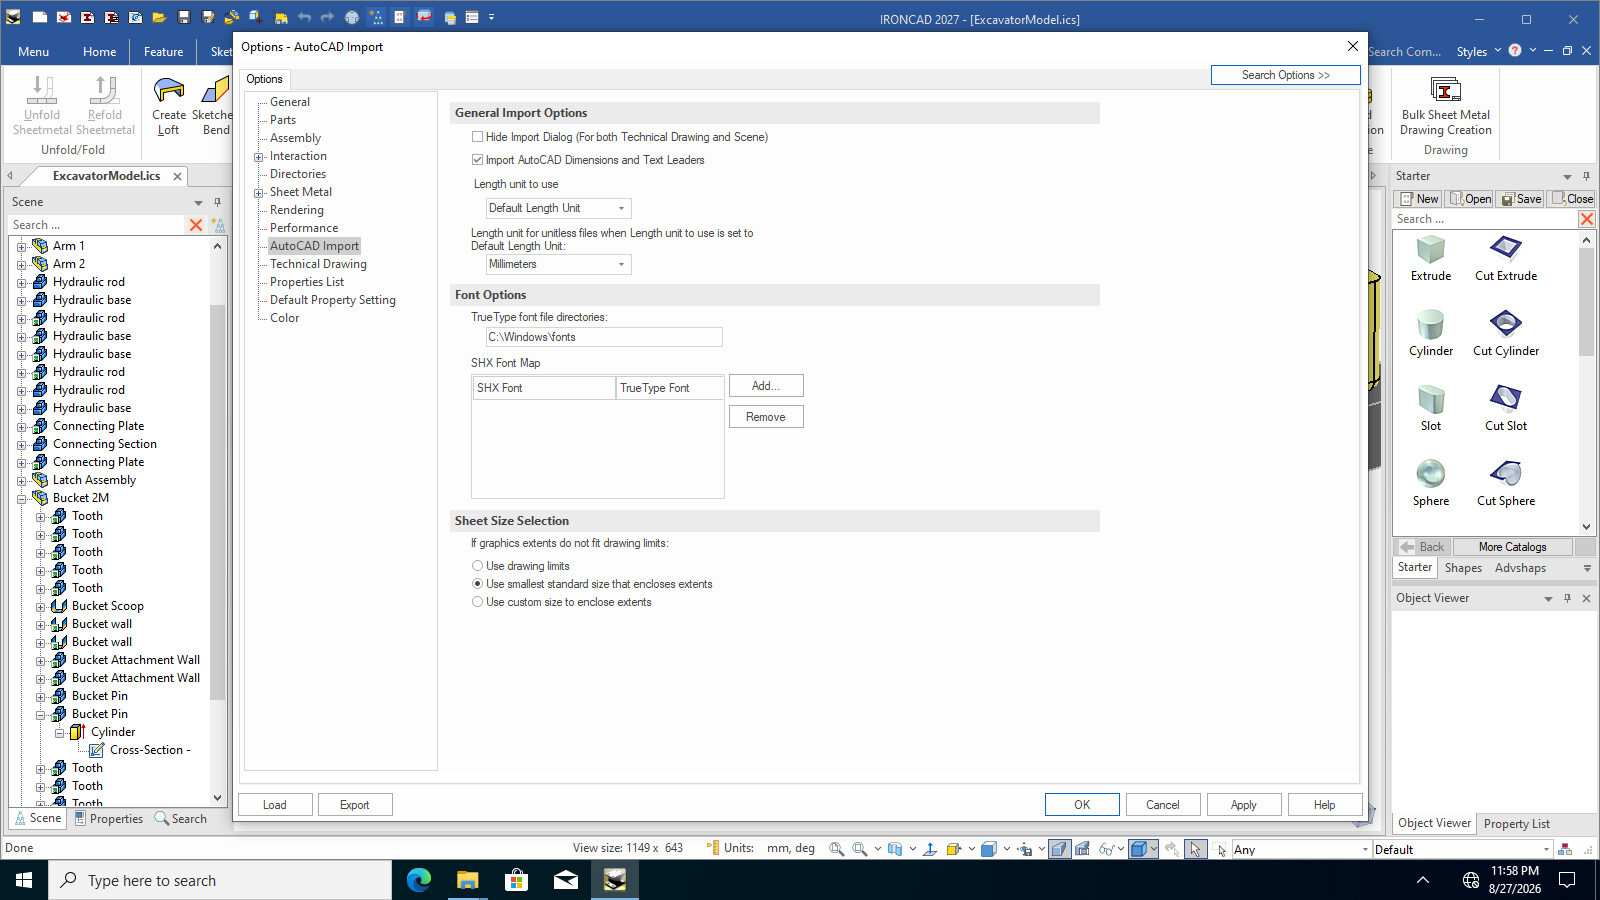
Task: Enable Hide Import Dialog checkbox
Action: pos(478,137)
